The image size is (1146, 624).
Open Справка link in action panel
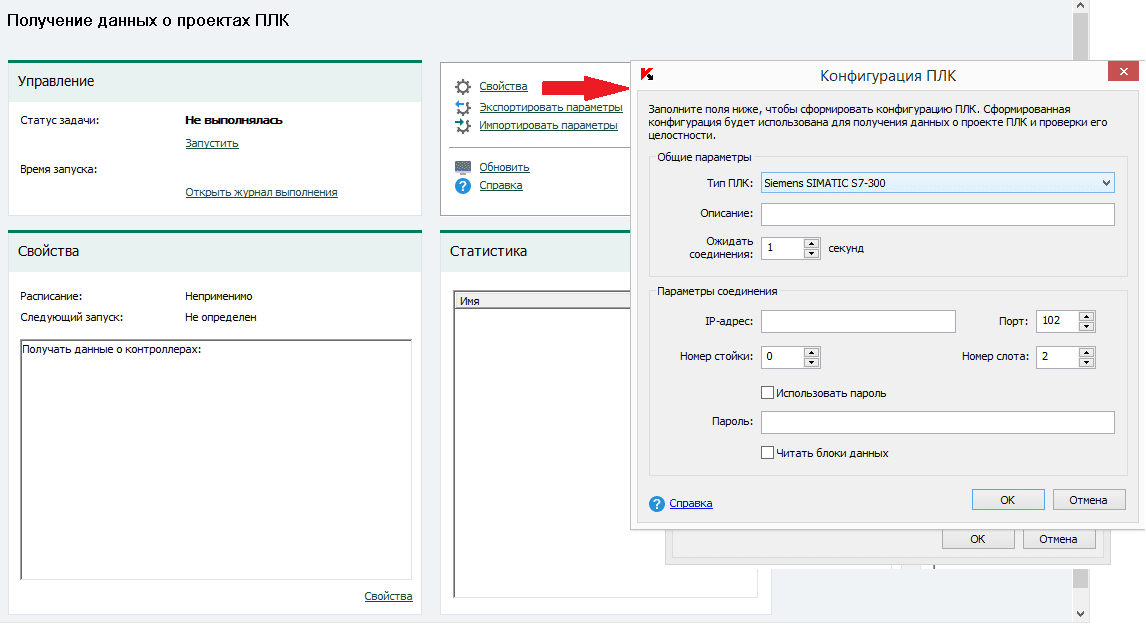501,186
